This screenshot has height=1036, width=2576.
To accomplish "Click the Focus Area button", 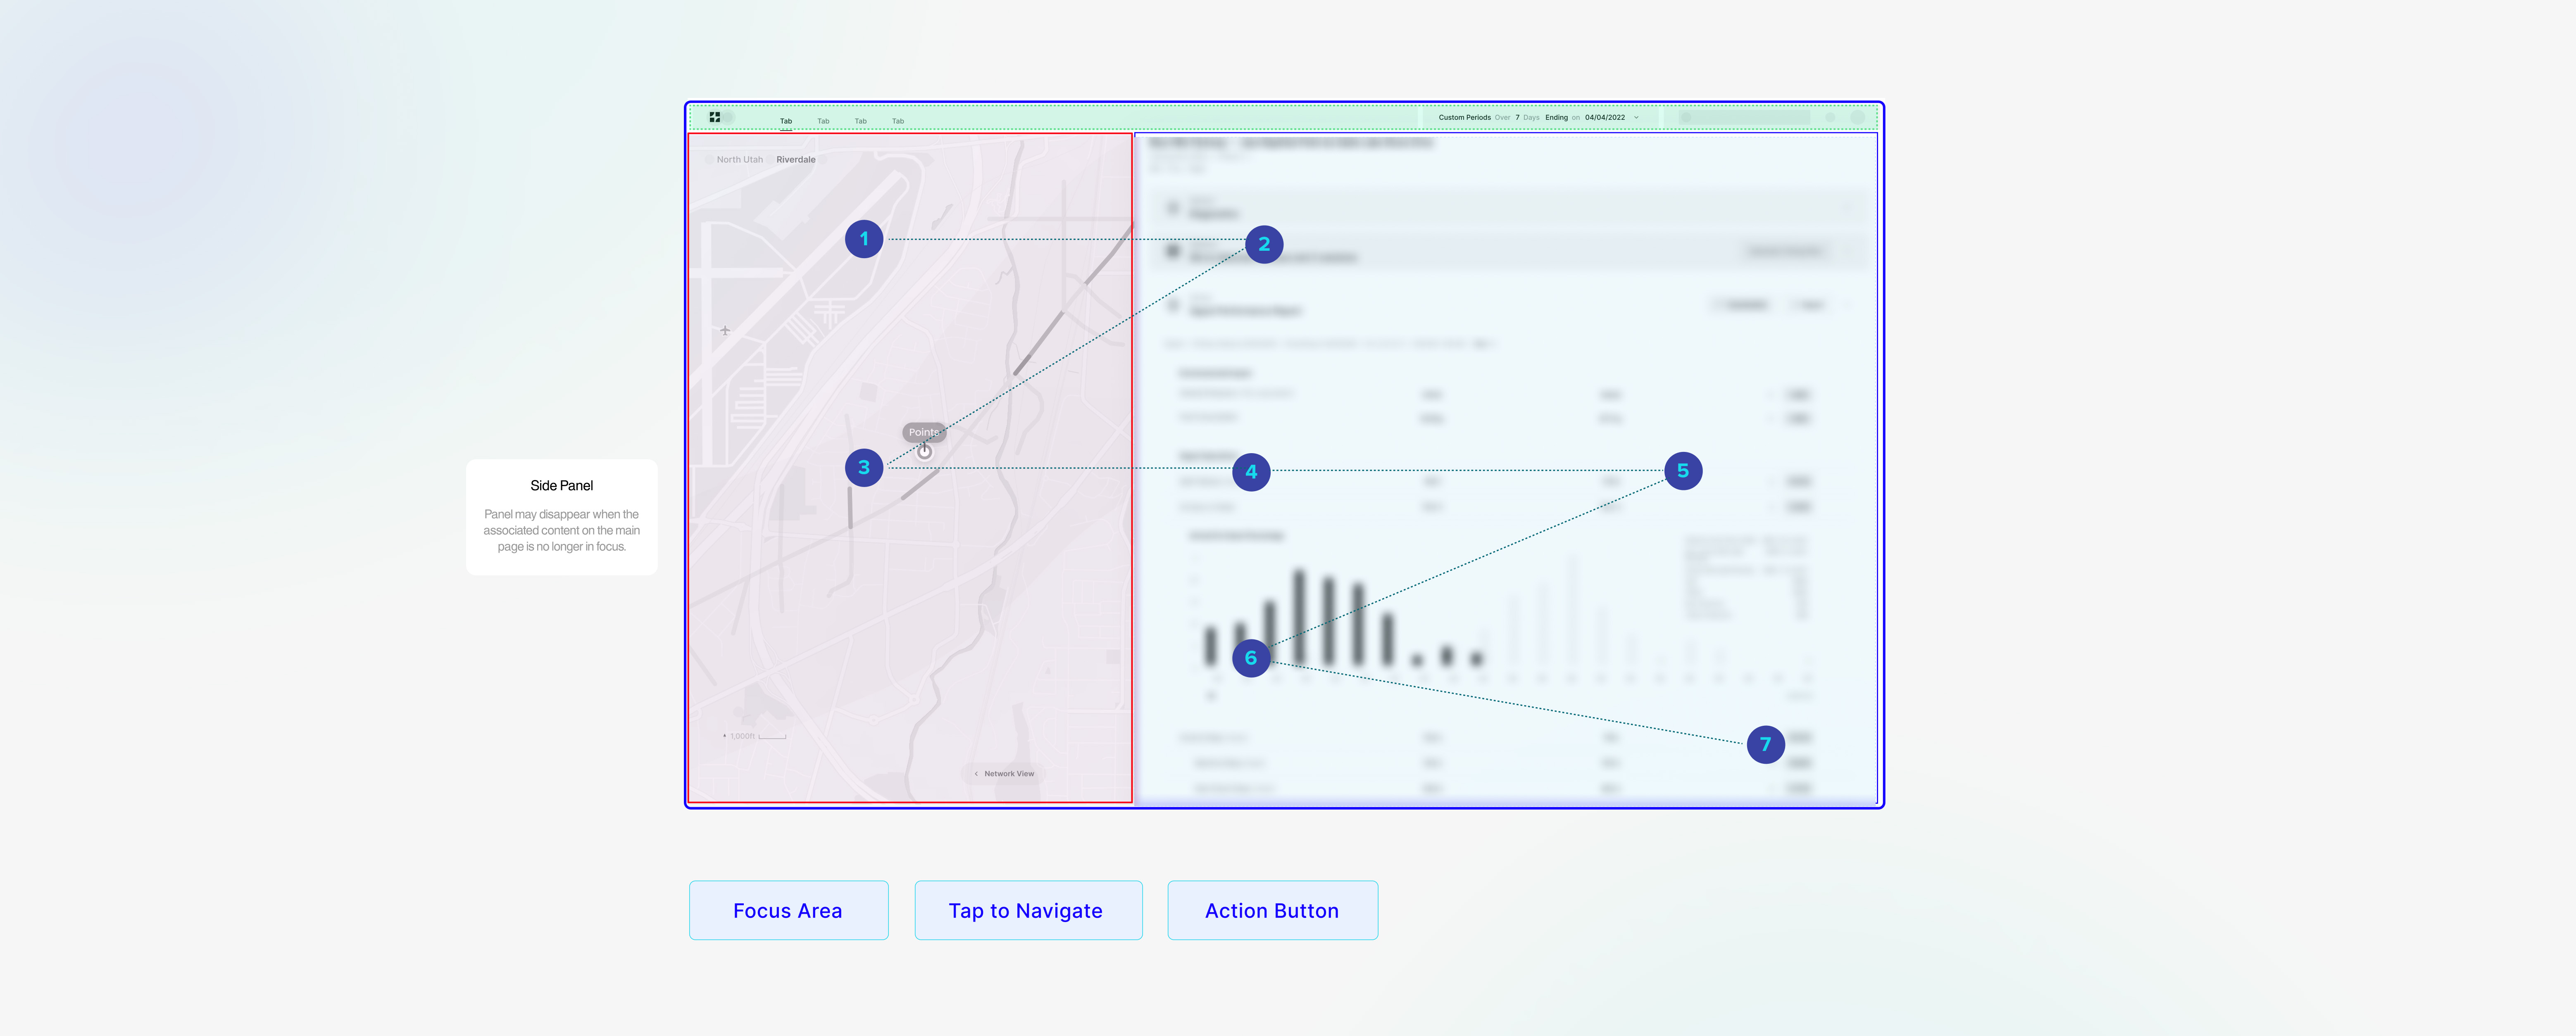I will coord(788,910).
